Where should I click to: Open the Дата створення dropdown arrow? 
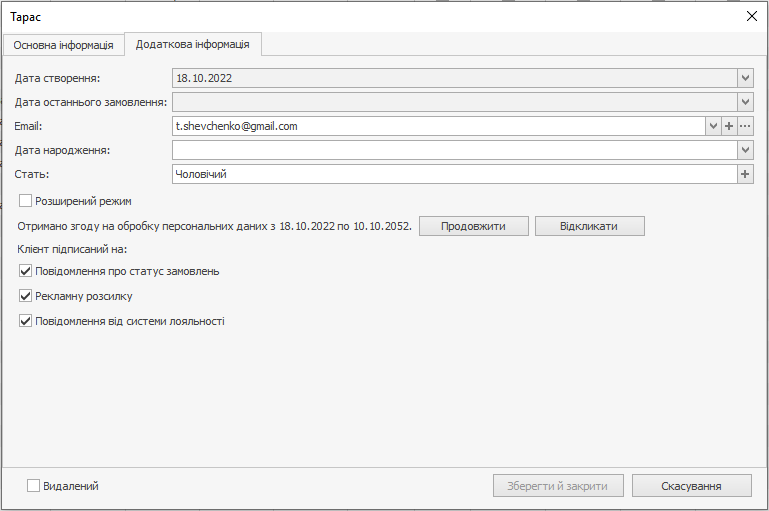coord(745,77)
